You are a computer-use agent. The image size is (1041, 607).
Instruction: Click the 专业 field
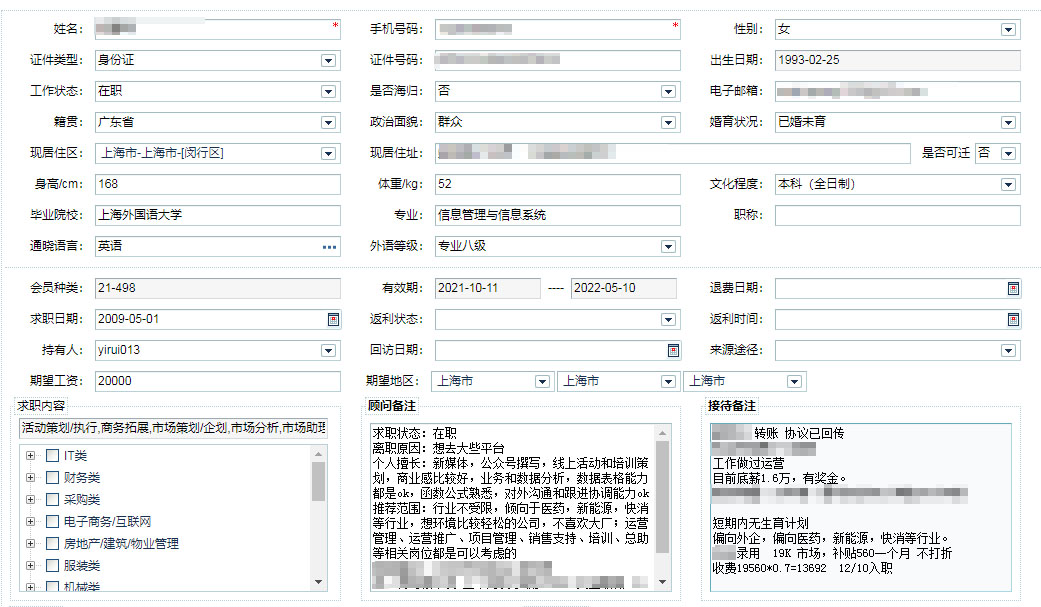558,215
